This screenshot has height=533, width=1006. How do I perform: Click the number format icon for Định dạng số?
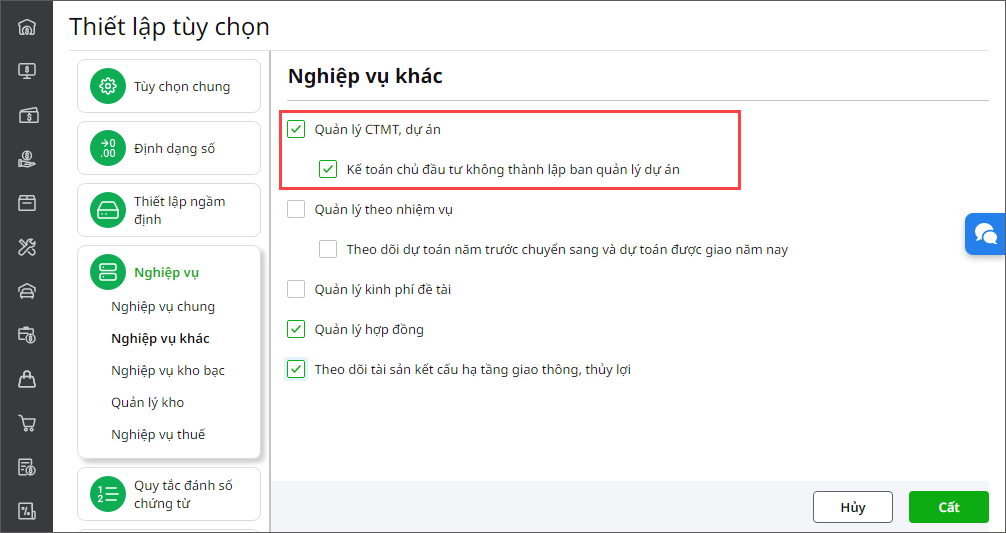tap(108, 148)
